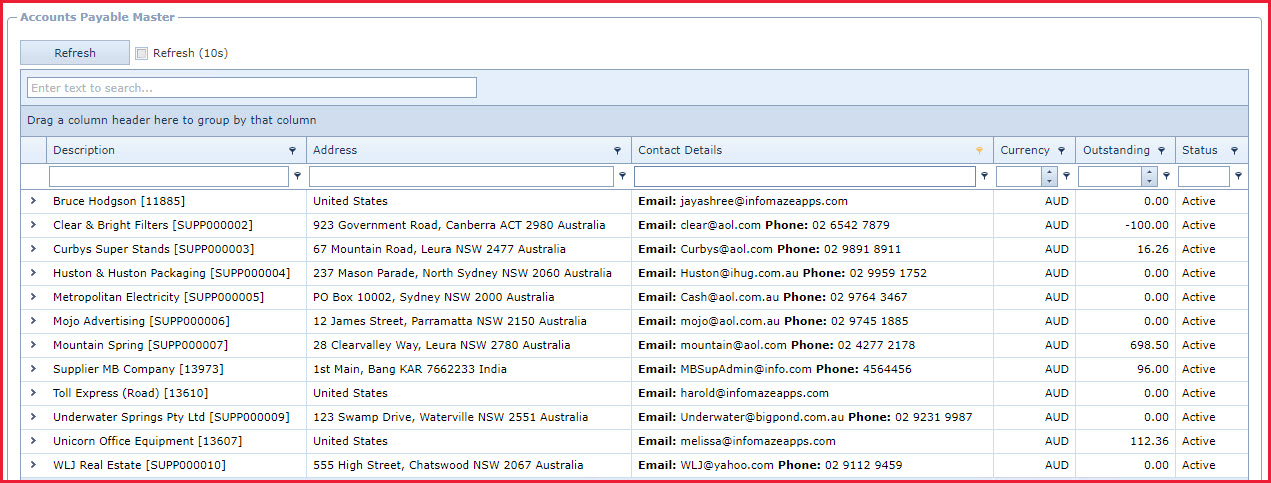Screen dimensions: 1271x483
Task: Toggle the Refresh (10s) checkbox
Action: [141, 53]
